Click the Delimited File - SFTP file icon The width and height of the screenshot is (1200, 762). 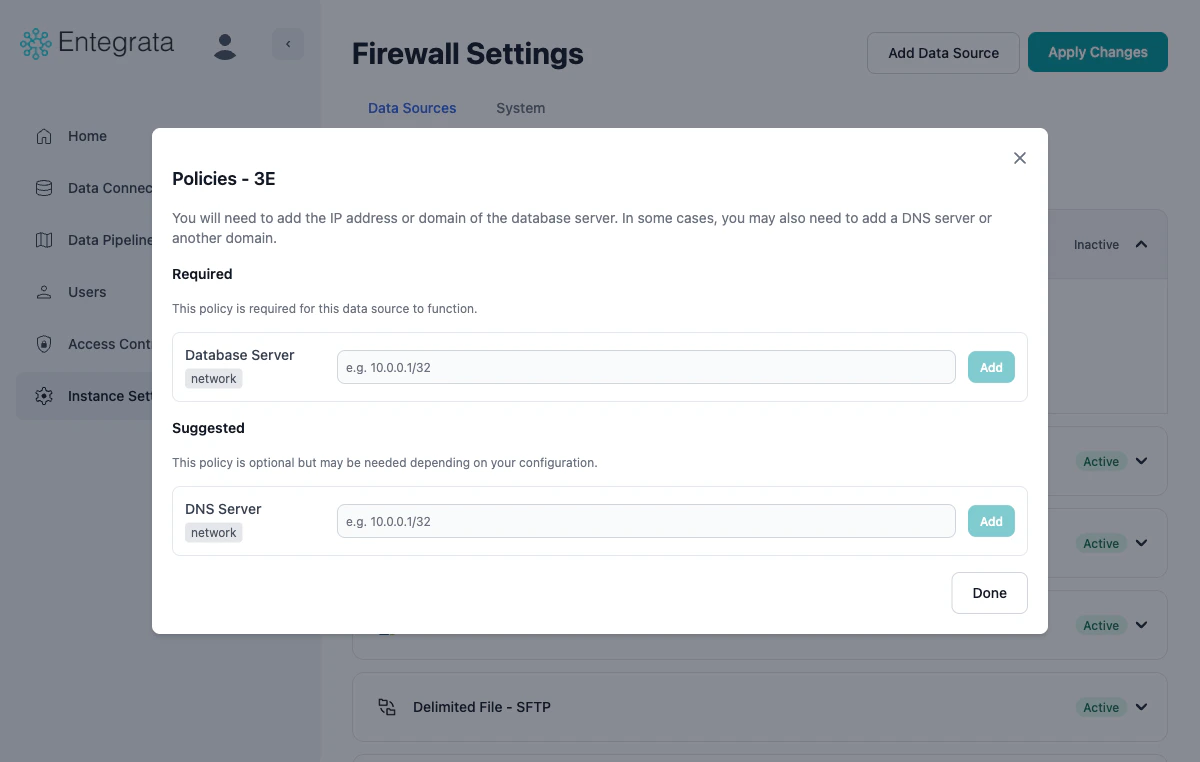[387, 707]
